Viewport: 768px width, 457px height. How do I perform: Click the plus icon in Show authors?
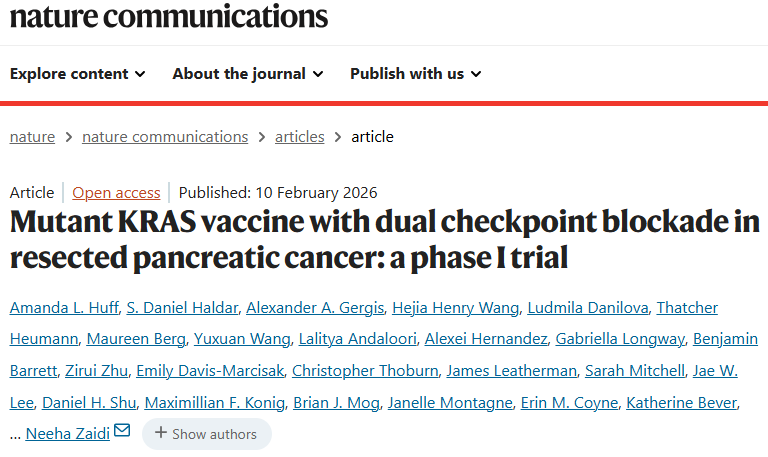tap(160, 434)
